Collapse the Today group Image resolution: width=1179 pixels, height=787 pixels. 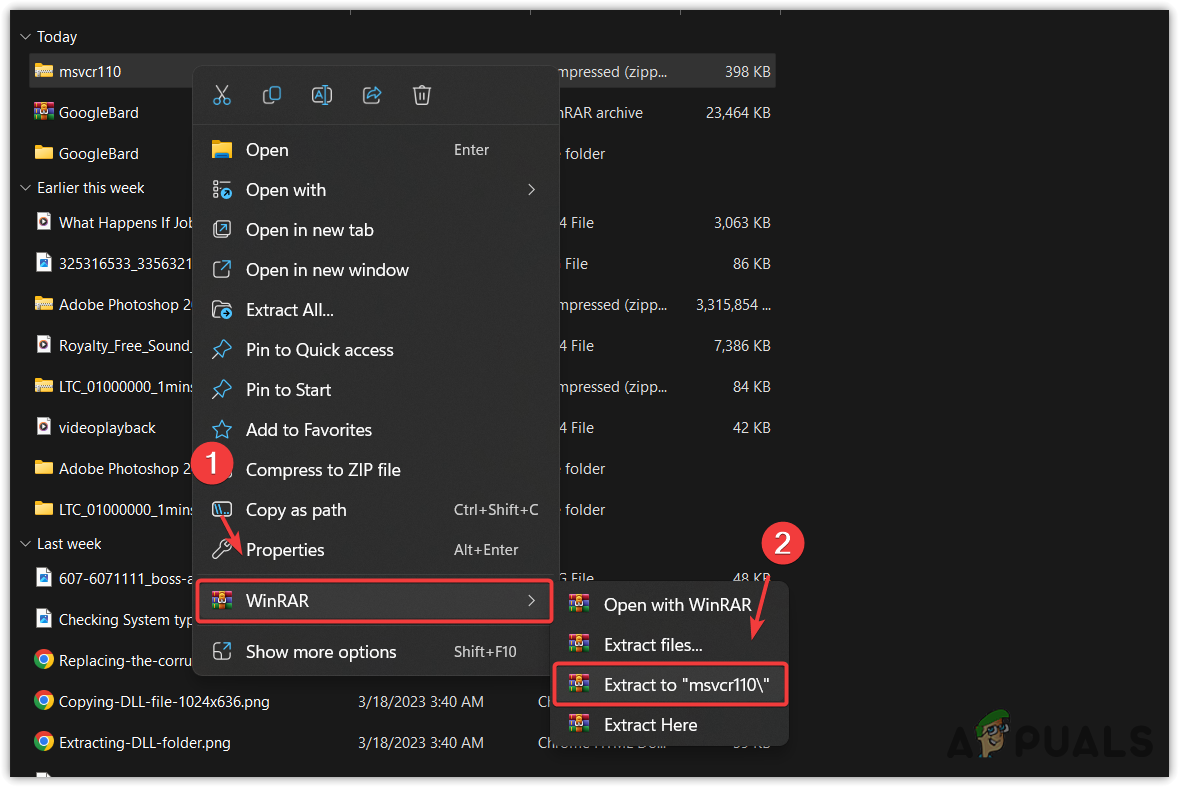pyautogui.click(x=24, y=36)
